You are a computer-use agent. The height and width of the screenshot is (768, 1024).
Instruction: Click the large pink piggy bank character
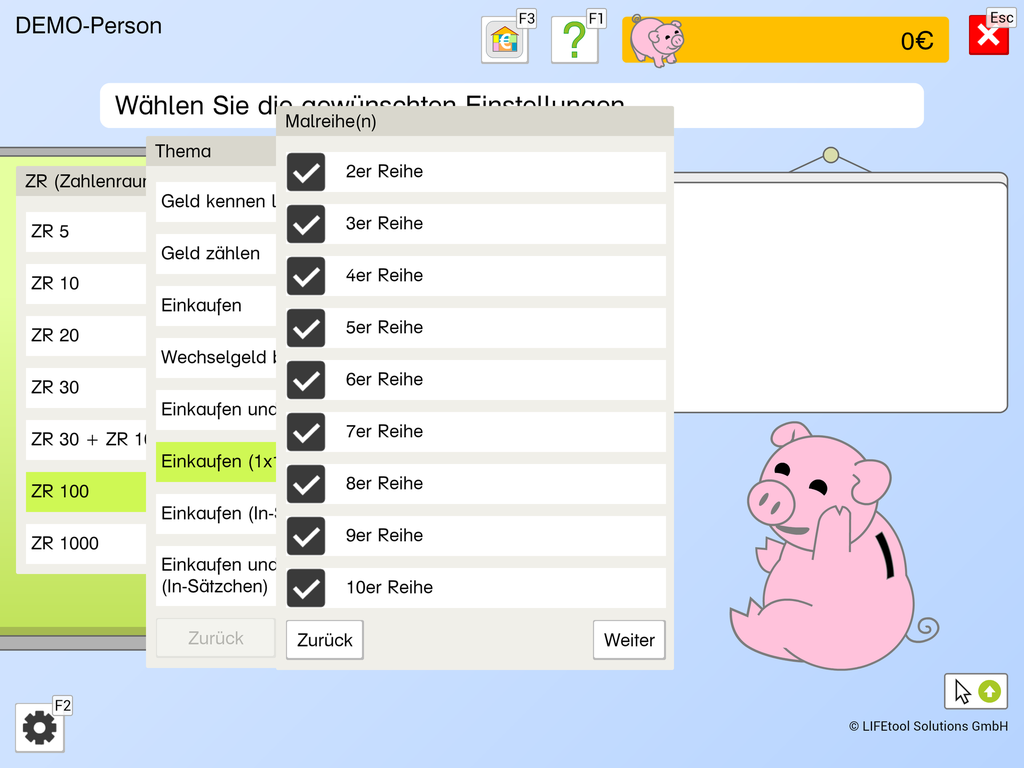(x=828, y=548)
